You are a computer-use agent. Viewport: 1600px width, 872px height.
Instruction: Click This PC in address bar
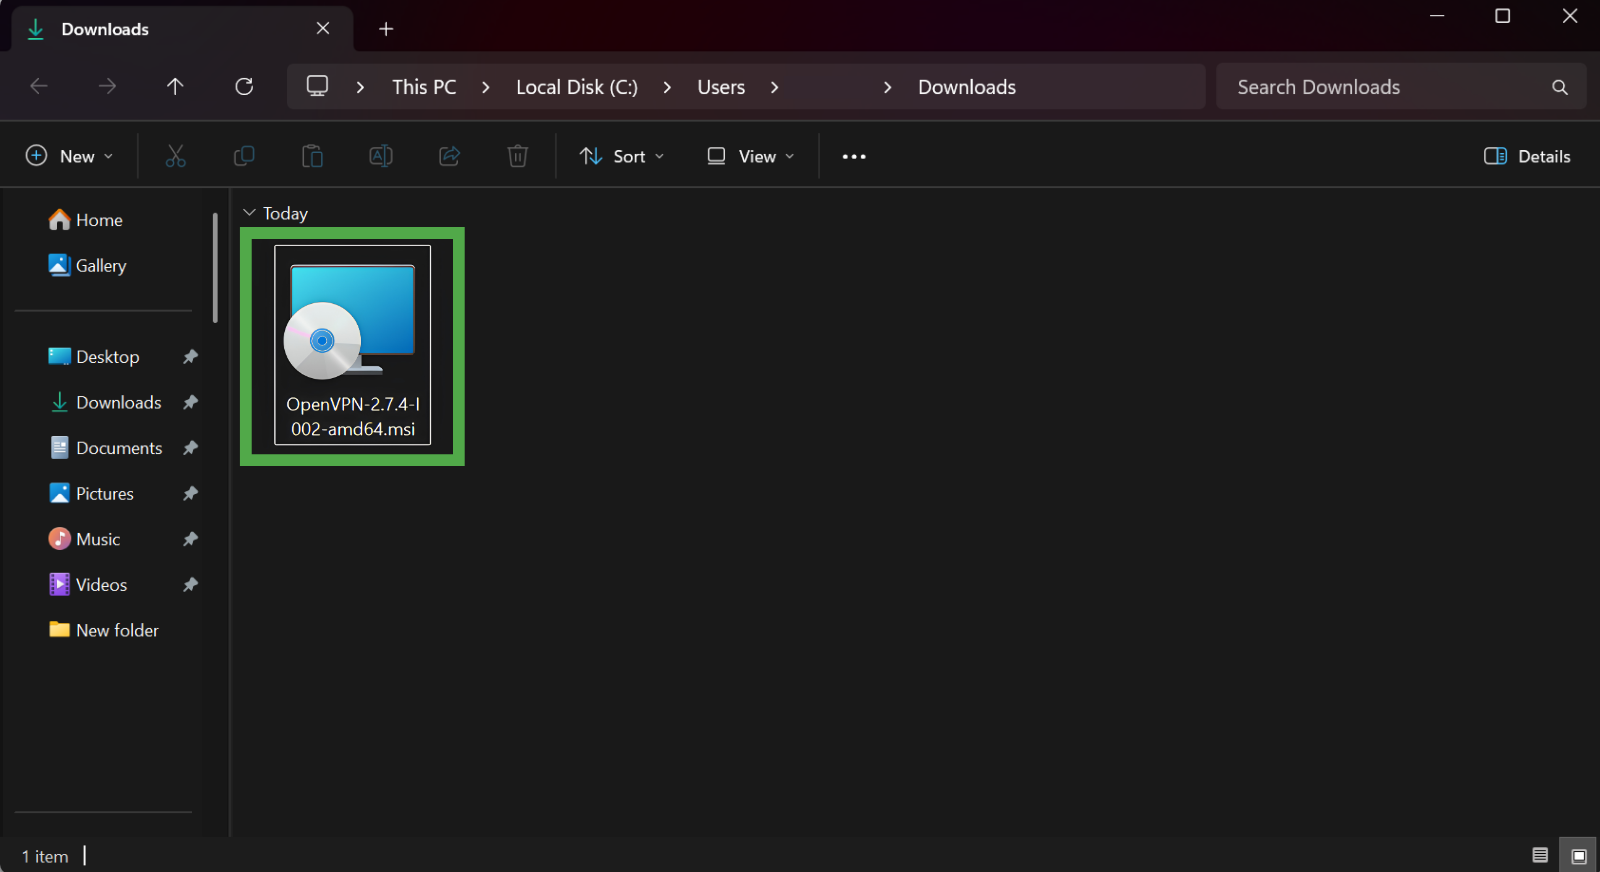(x=424, y=87)
